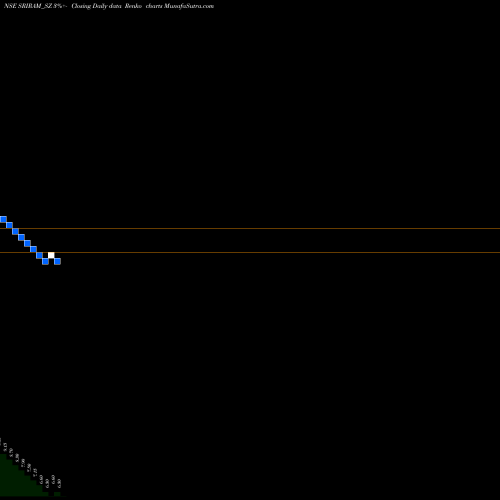Image resolution: width=500 pixels, height=500 pixels.
Task: Click the upper orange horizontal level line
Action: [250, 228]
